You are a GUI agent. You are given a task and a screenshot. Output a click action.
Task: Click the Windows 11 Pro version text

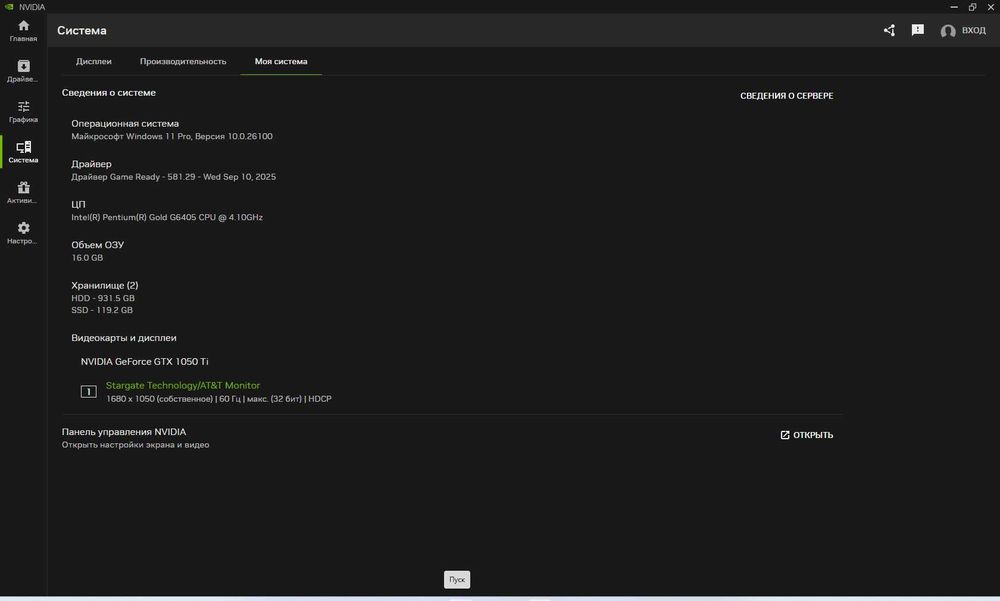[172, 136]
